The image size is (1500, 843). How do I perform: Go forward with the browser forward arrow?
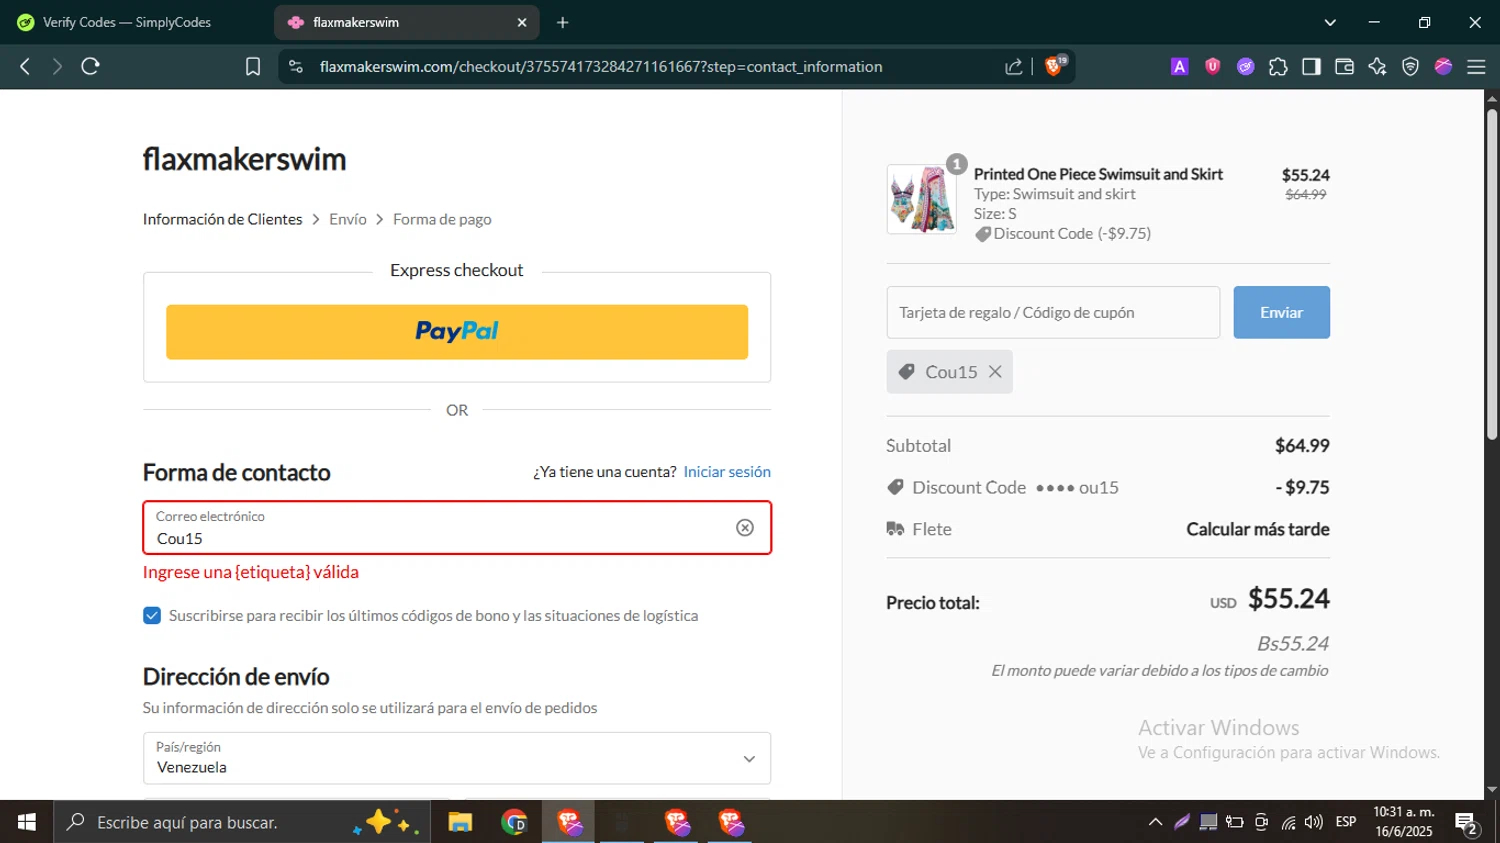[x=57, y=66]
